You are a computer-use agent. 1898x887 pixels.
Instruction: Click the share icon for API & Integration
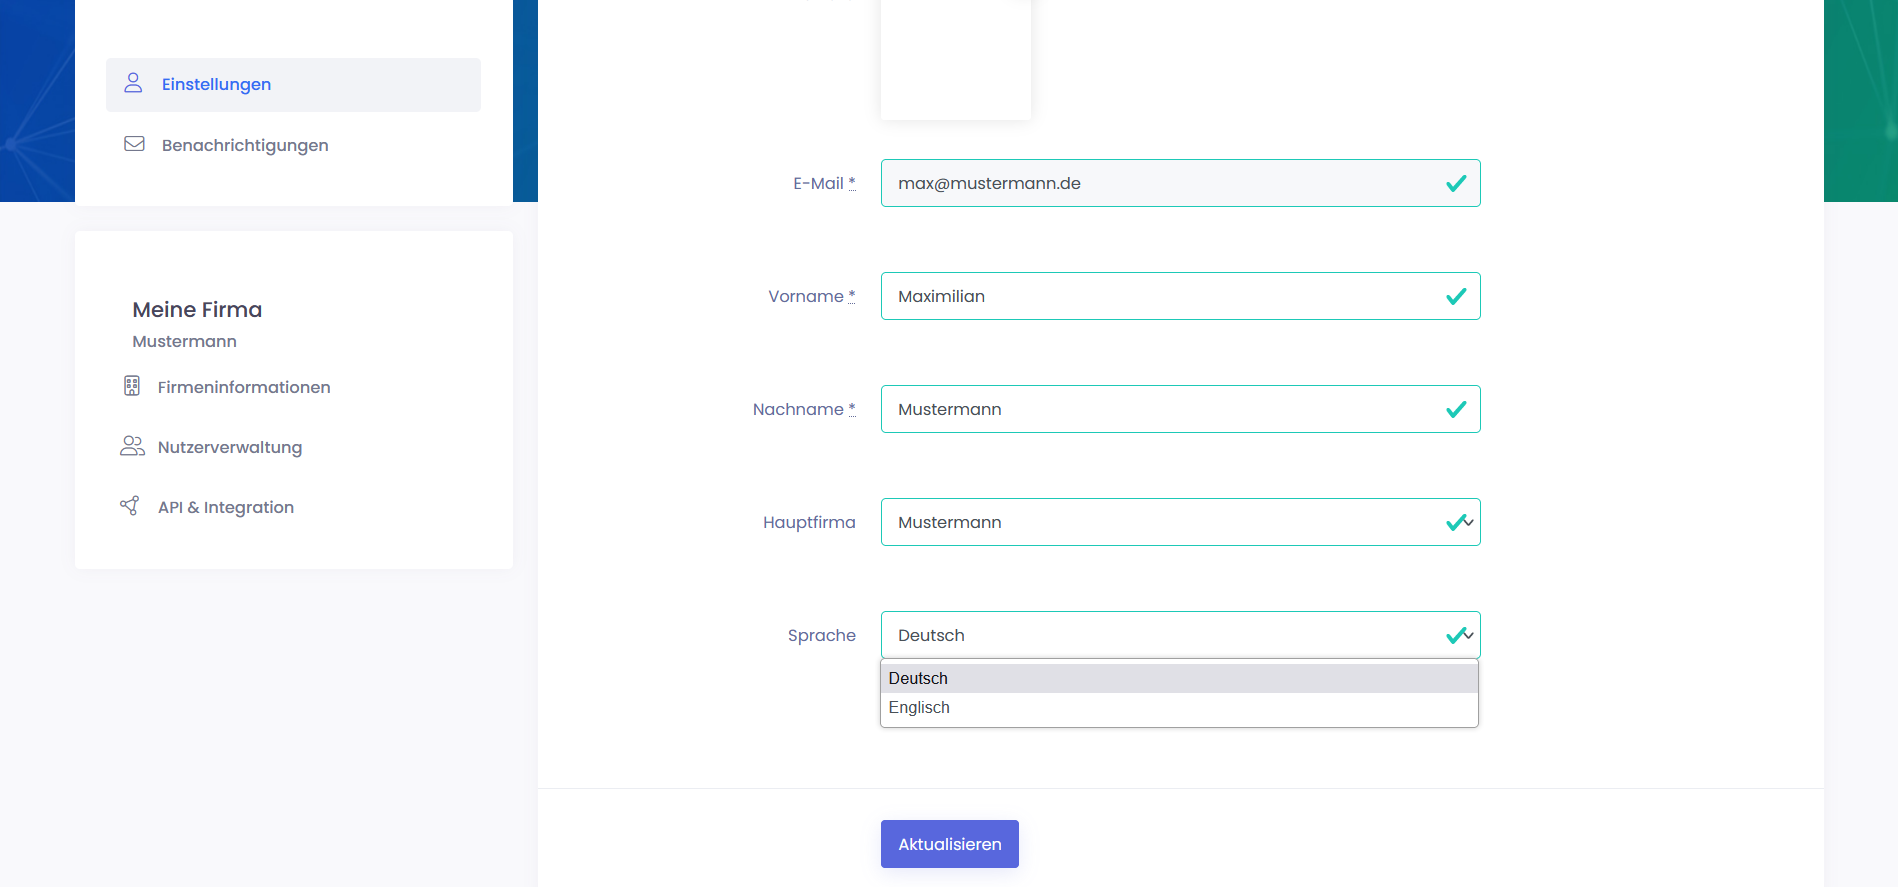coord(130,506)
